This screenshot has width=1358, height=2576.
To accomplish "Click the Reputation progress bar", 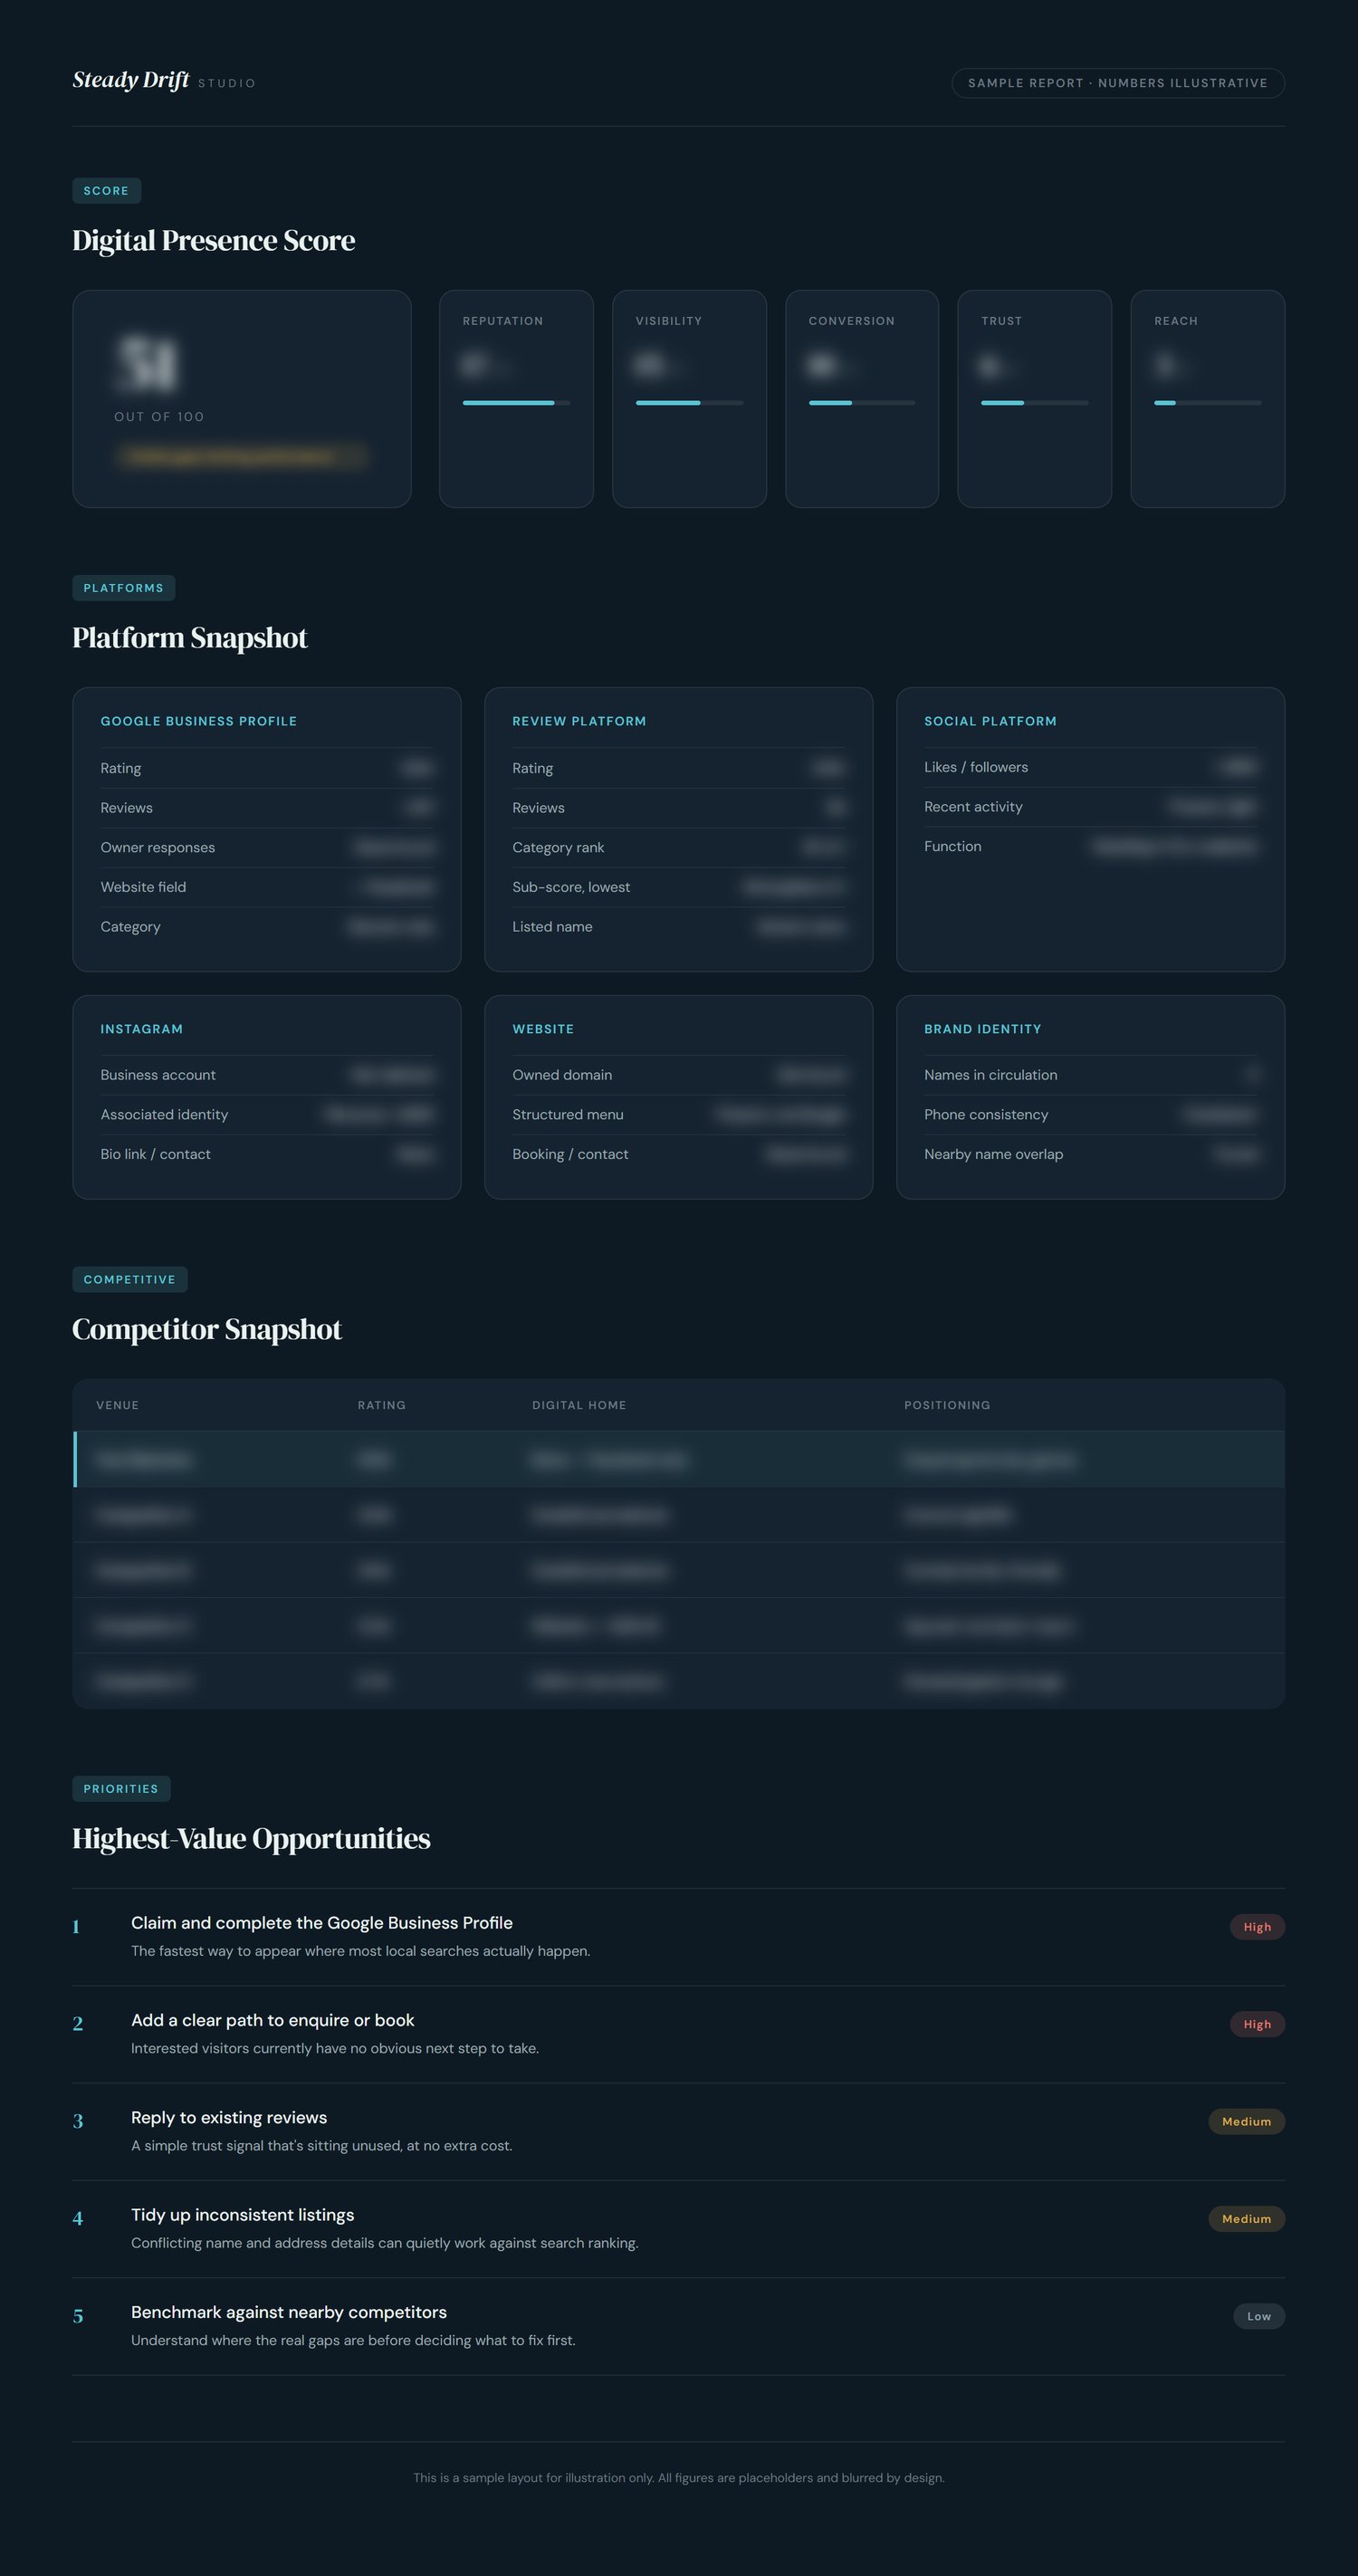I will point(516,403).
